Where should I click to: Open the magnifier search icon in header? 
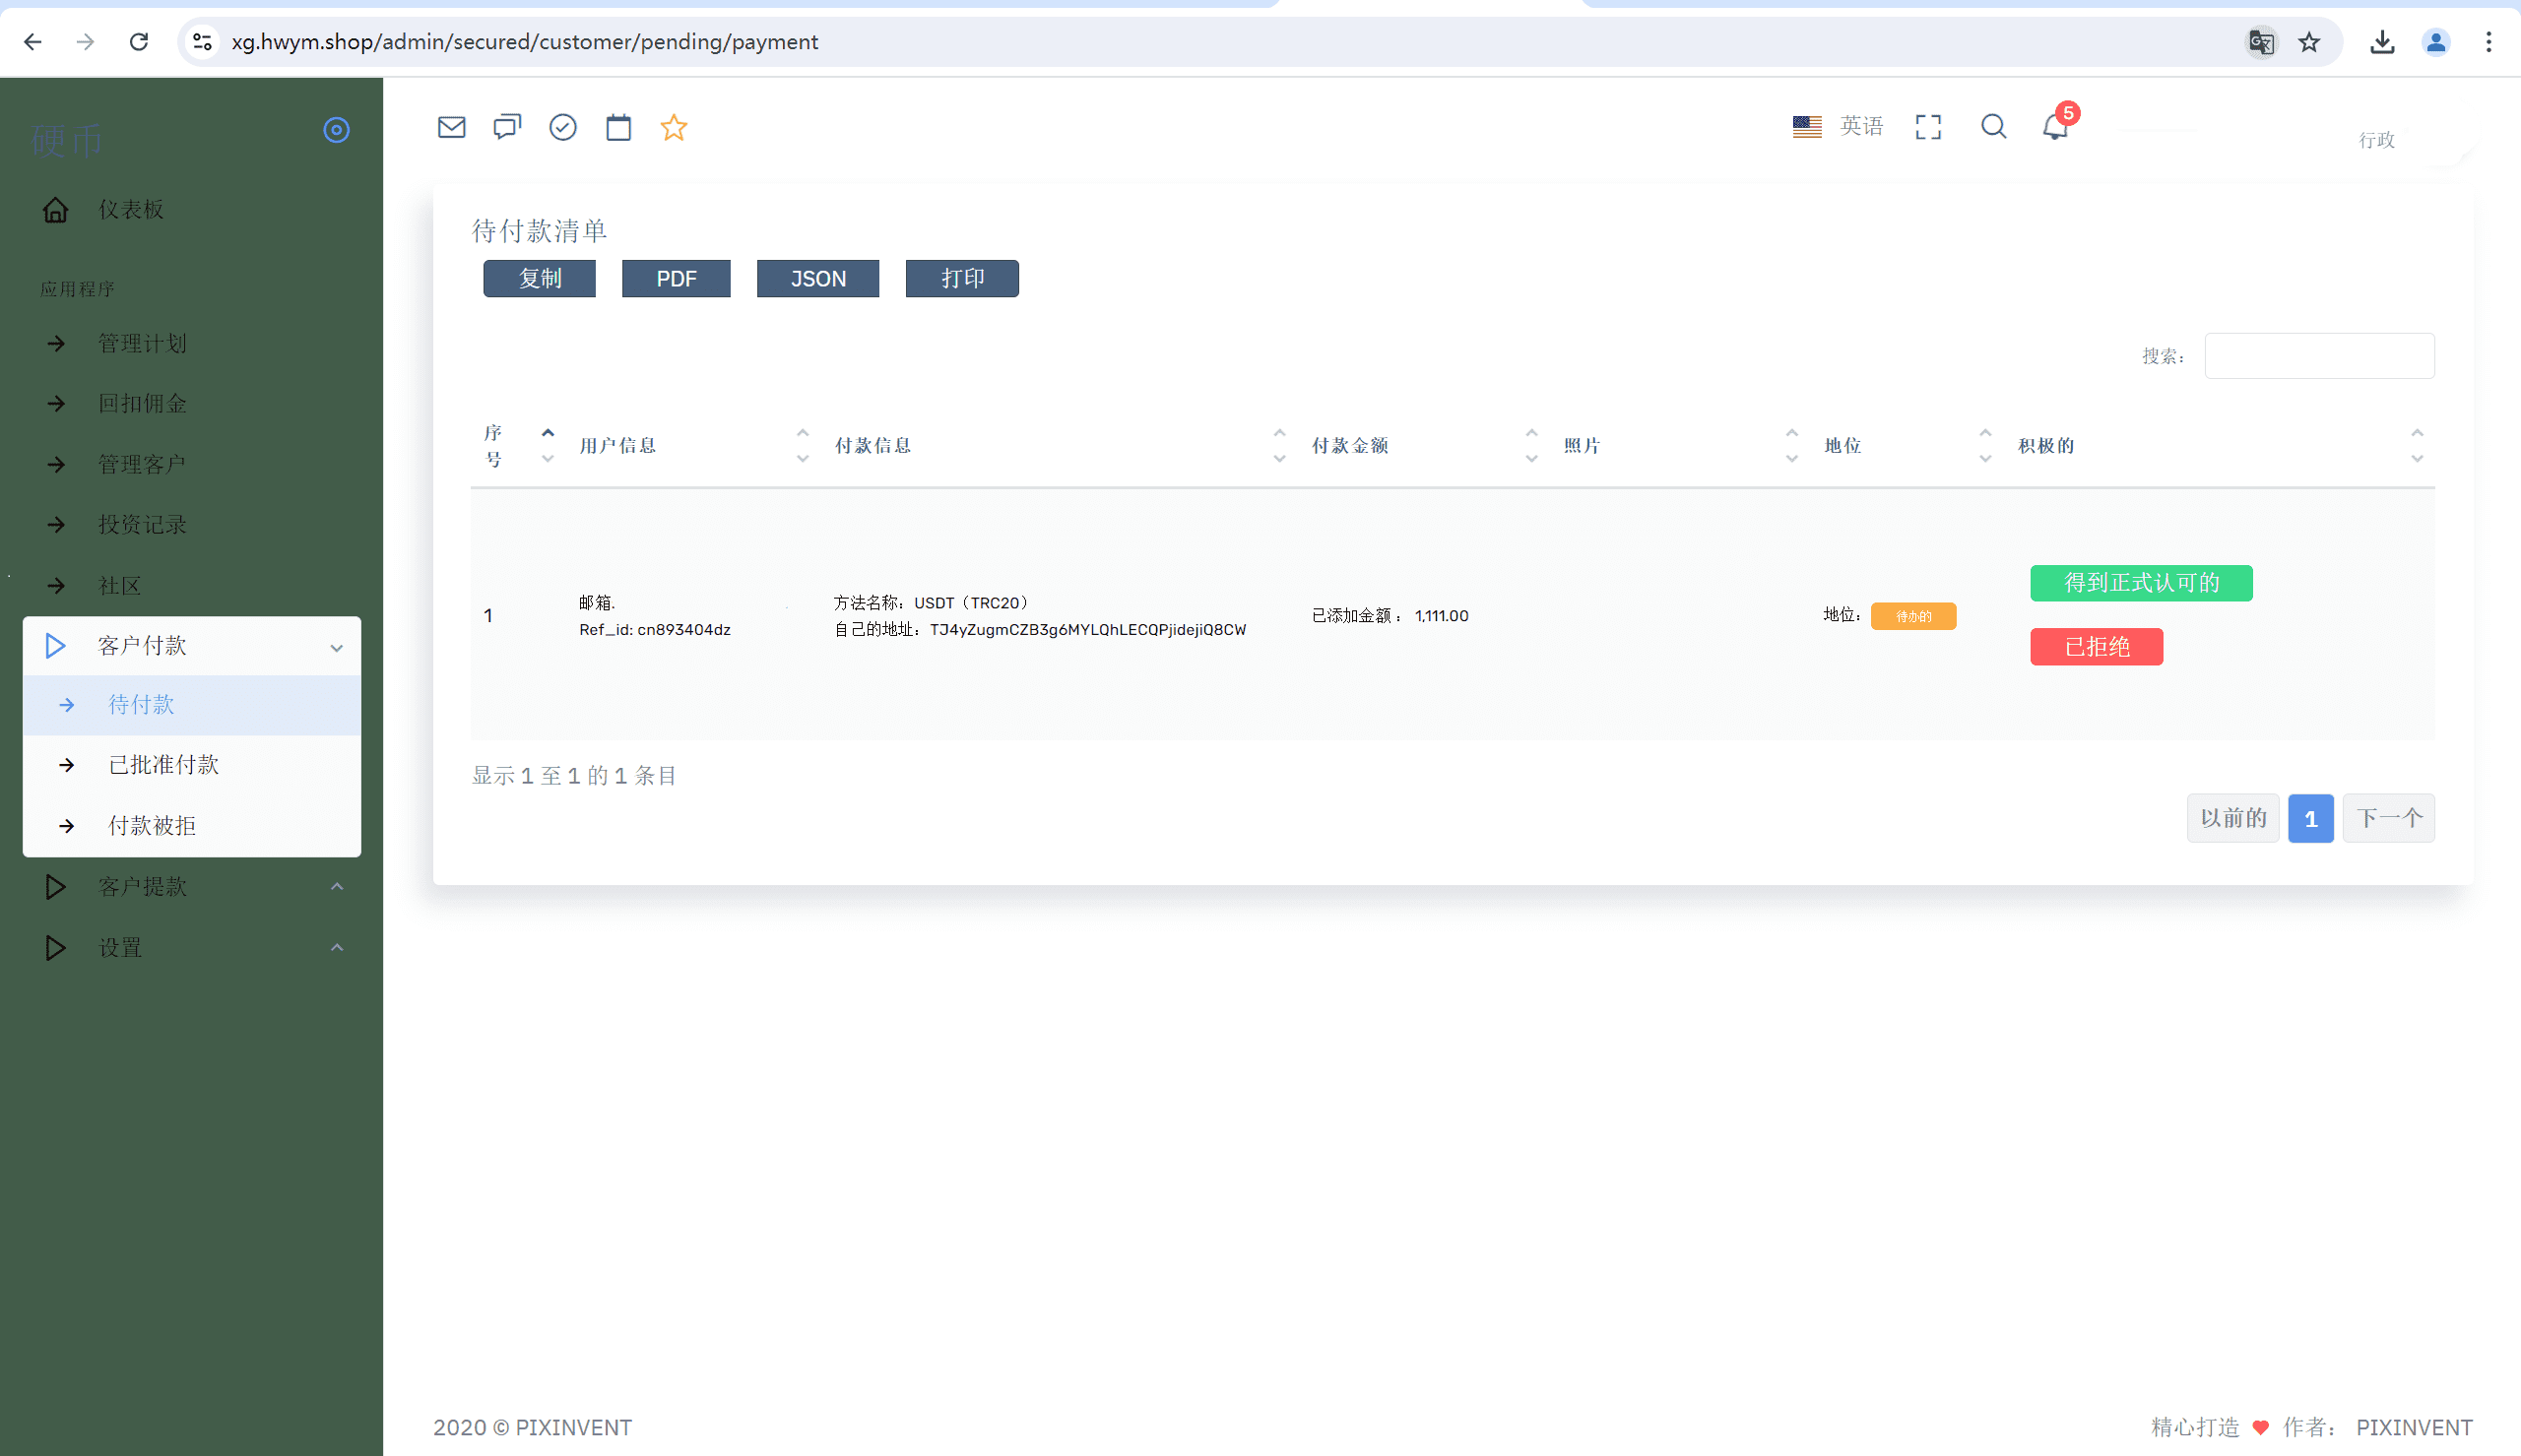coord(1993,126)
